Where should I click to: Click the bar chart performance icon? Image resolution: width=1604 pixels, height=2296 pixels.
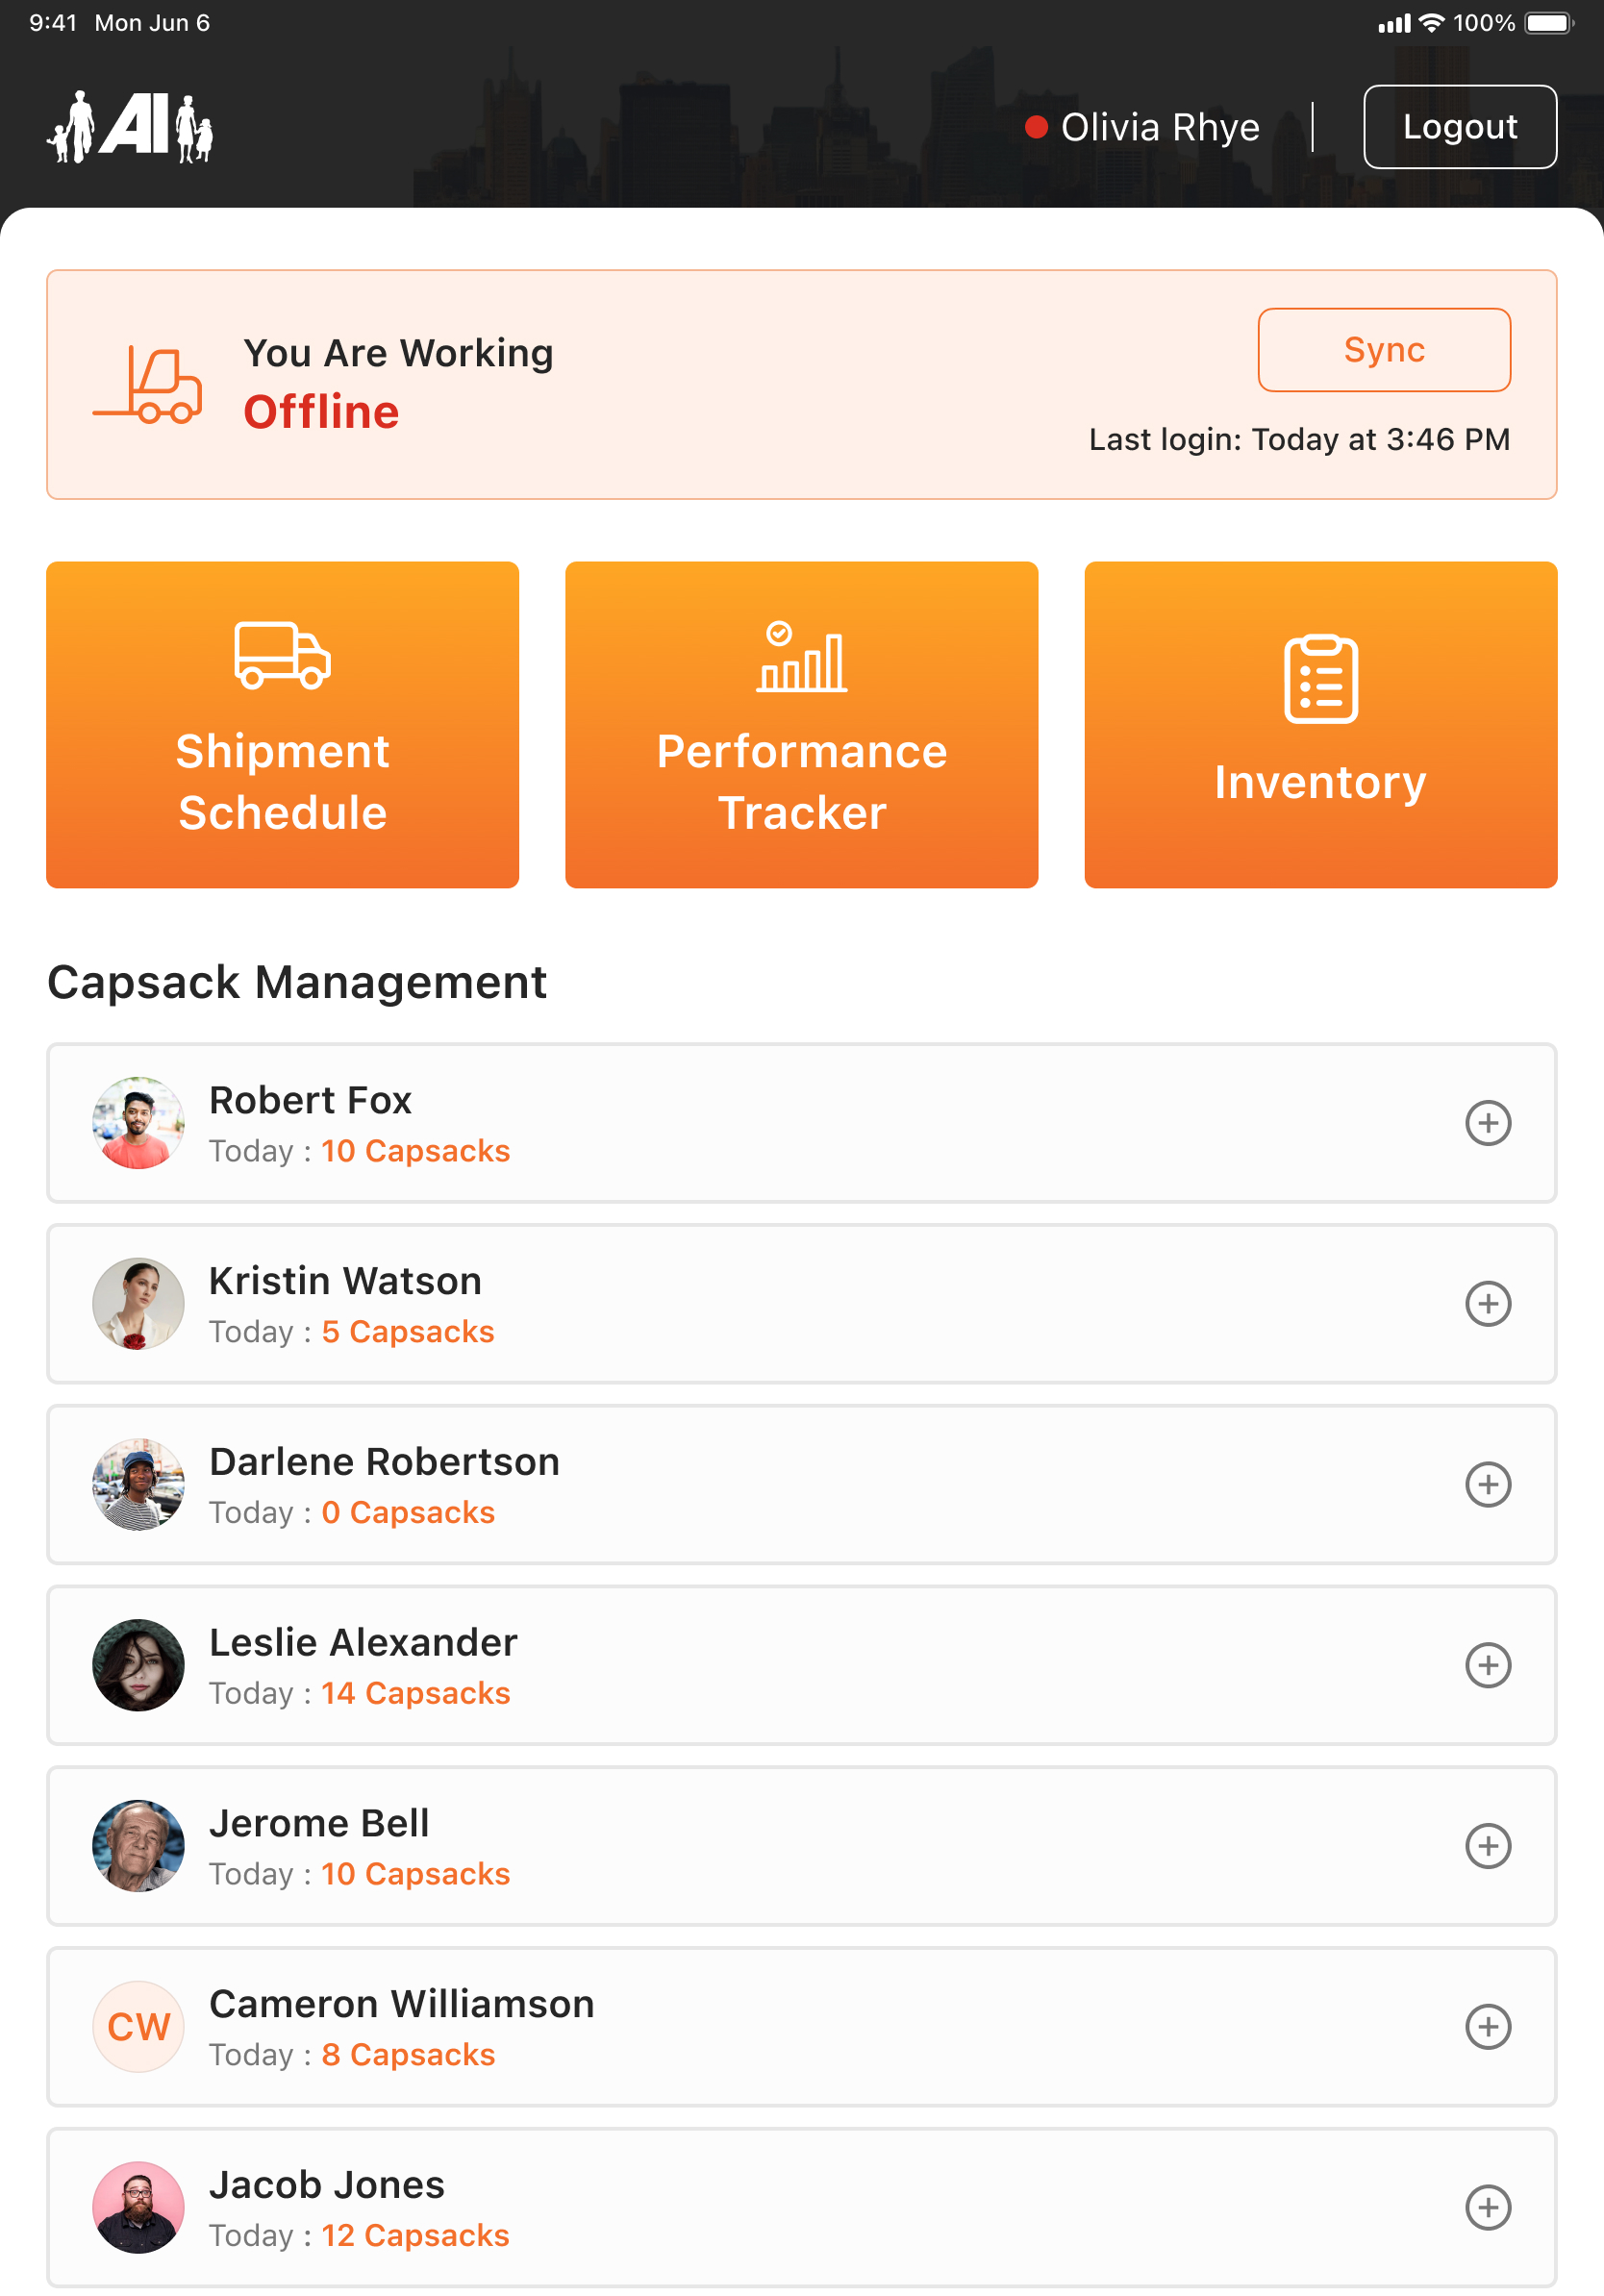pyautogui.click(x=801, y=657)
